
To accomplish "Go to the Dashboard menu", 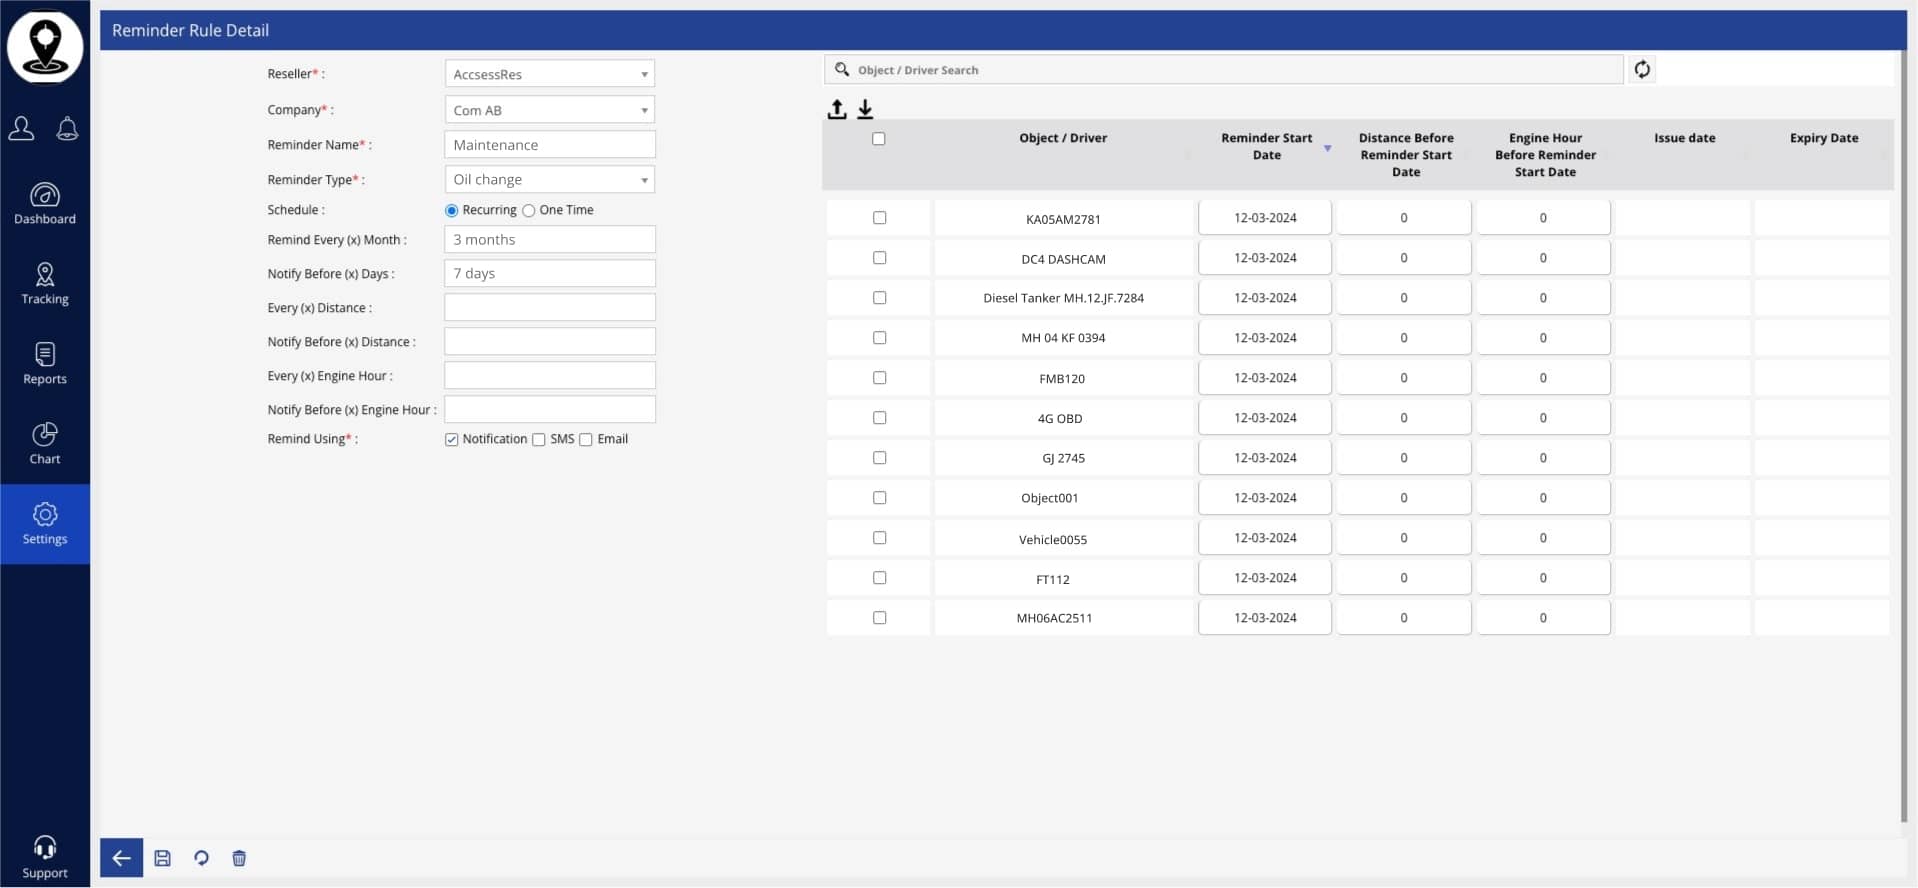I will pos(45,204).
